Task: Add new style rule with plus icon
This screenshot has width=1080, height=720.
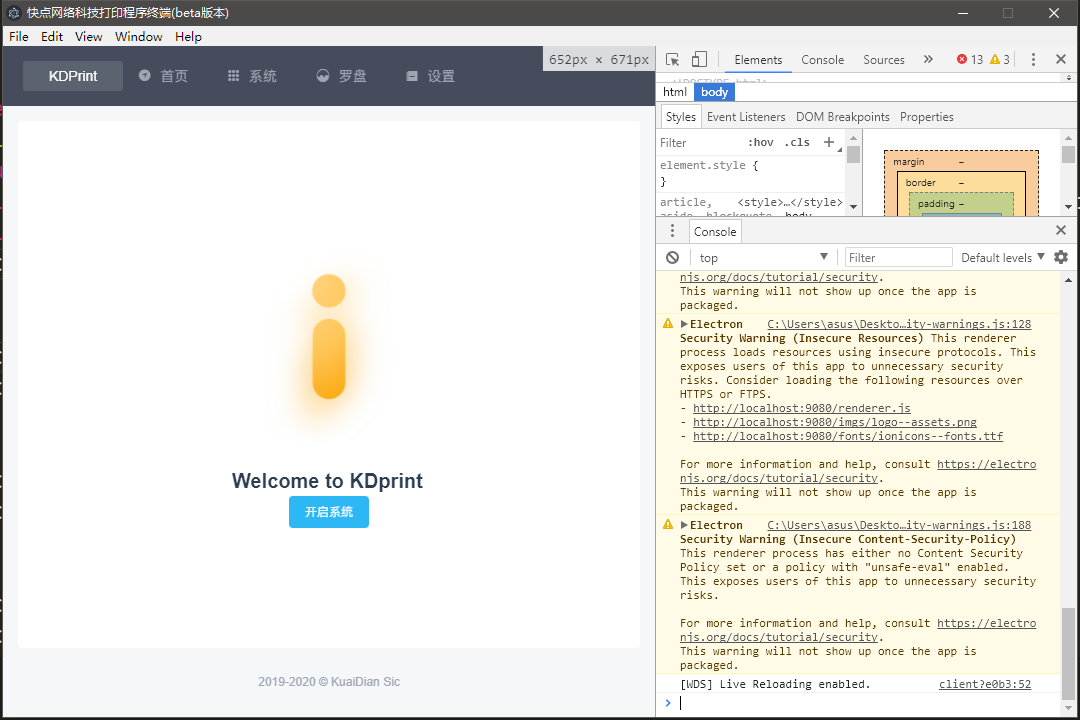Action: 829,142
